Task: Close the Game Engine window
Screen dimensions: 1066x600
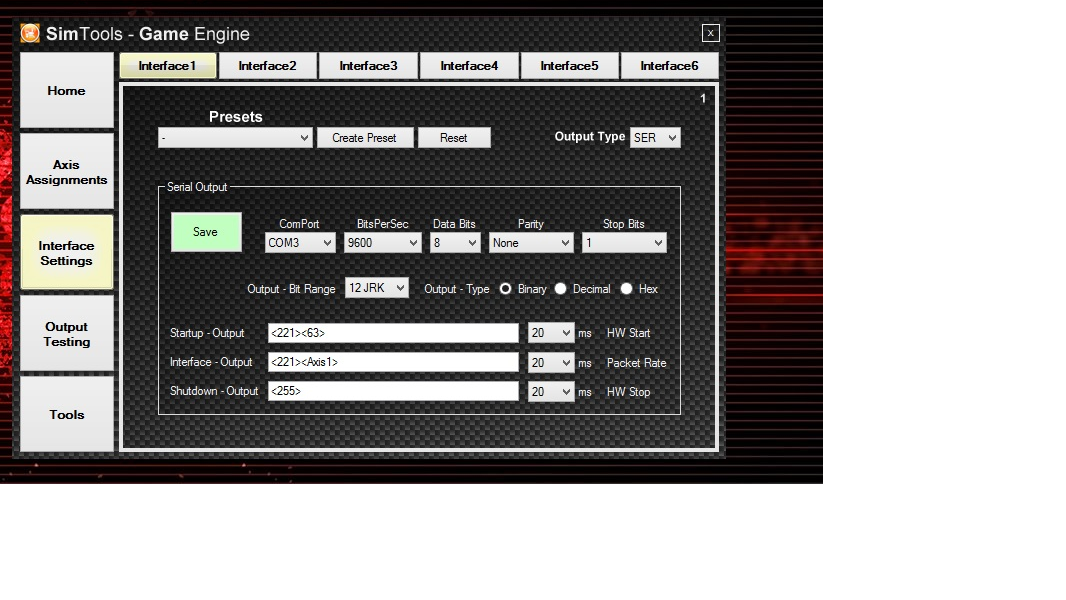Action: pyautogui.click(x=710, y=33)
